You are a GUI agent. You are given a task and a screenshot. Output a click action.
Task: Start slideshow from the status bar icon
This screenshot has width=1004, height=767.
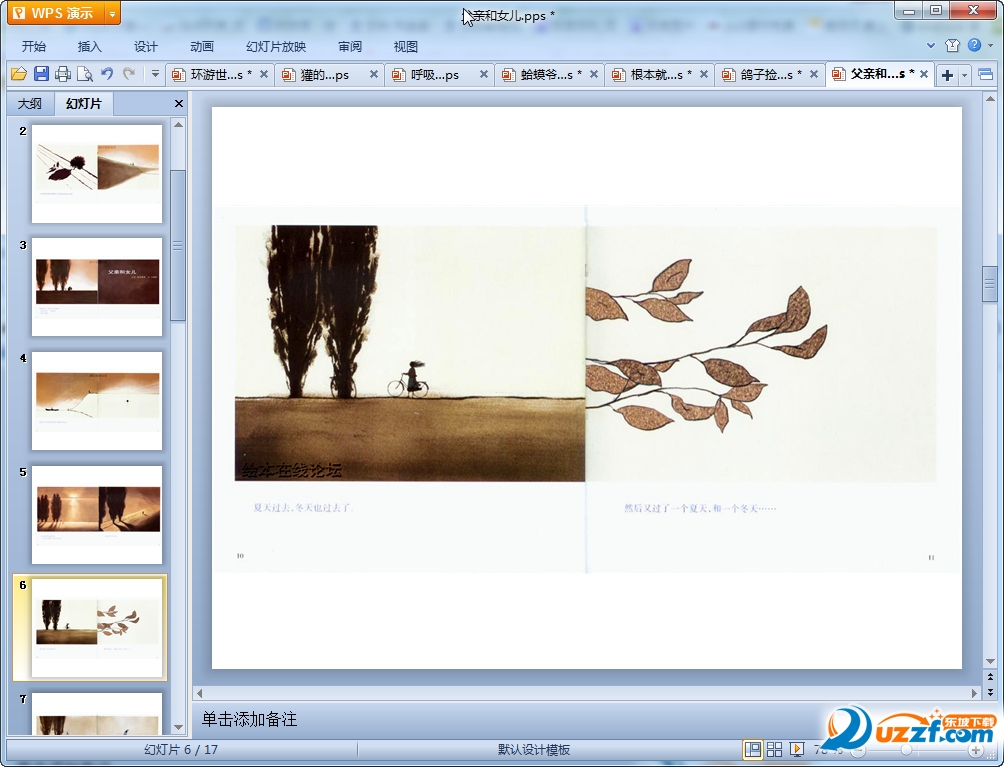(x=797, y=749)
